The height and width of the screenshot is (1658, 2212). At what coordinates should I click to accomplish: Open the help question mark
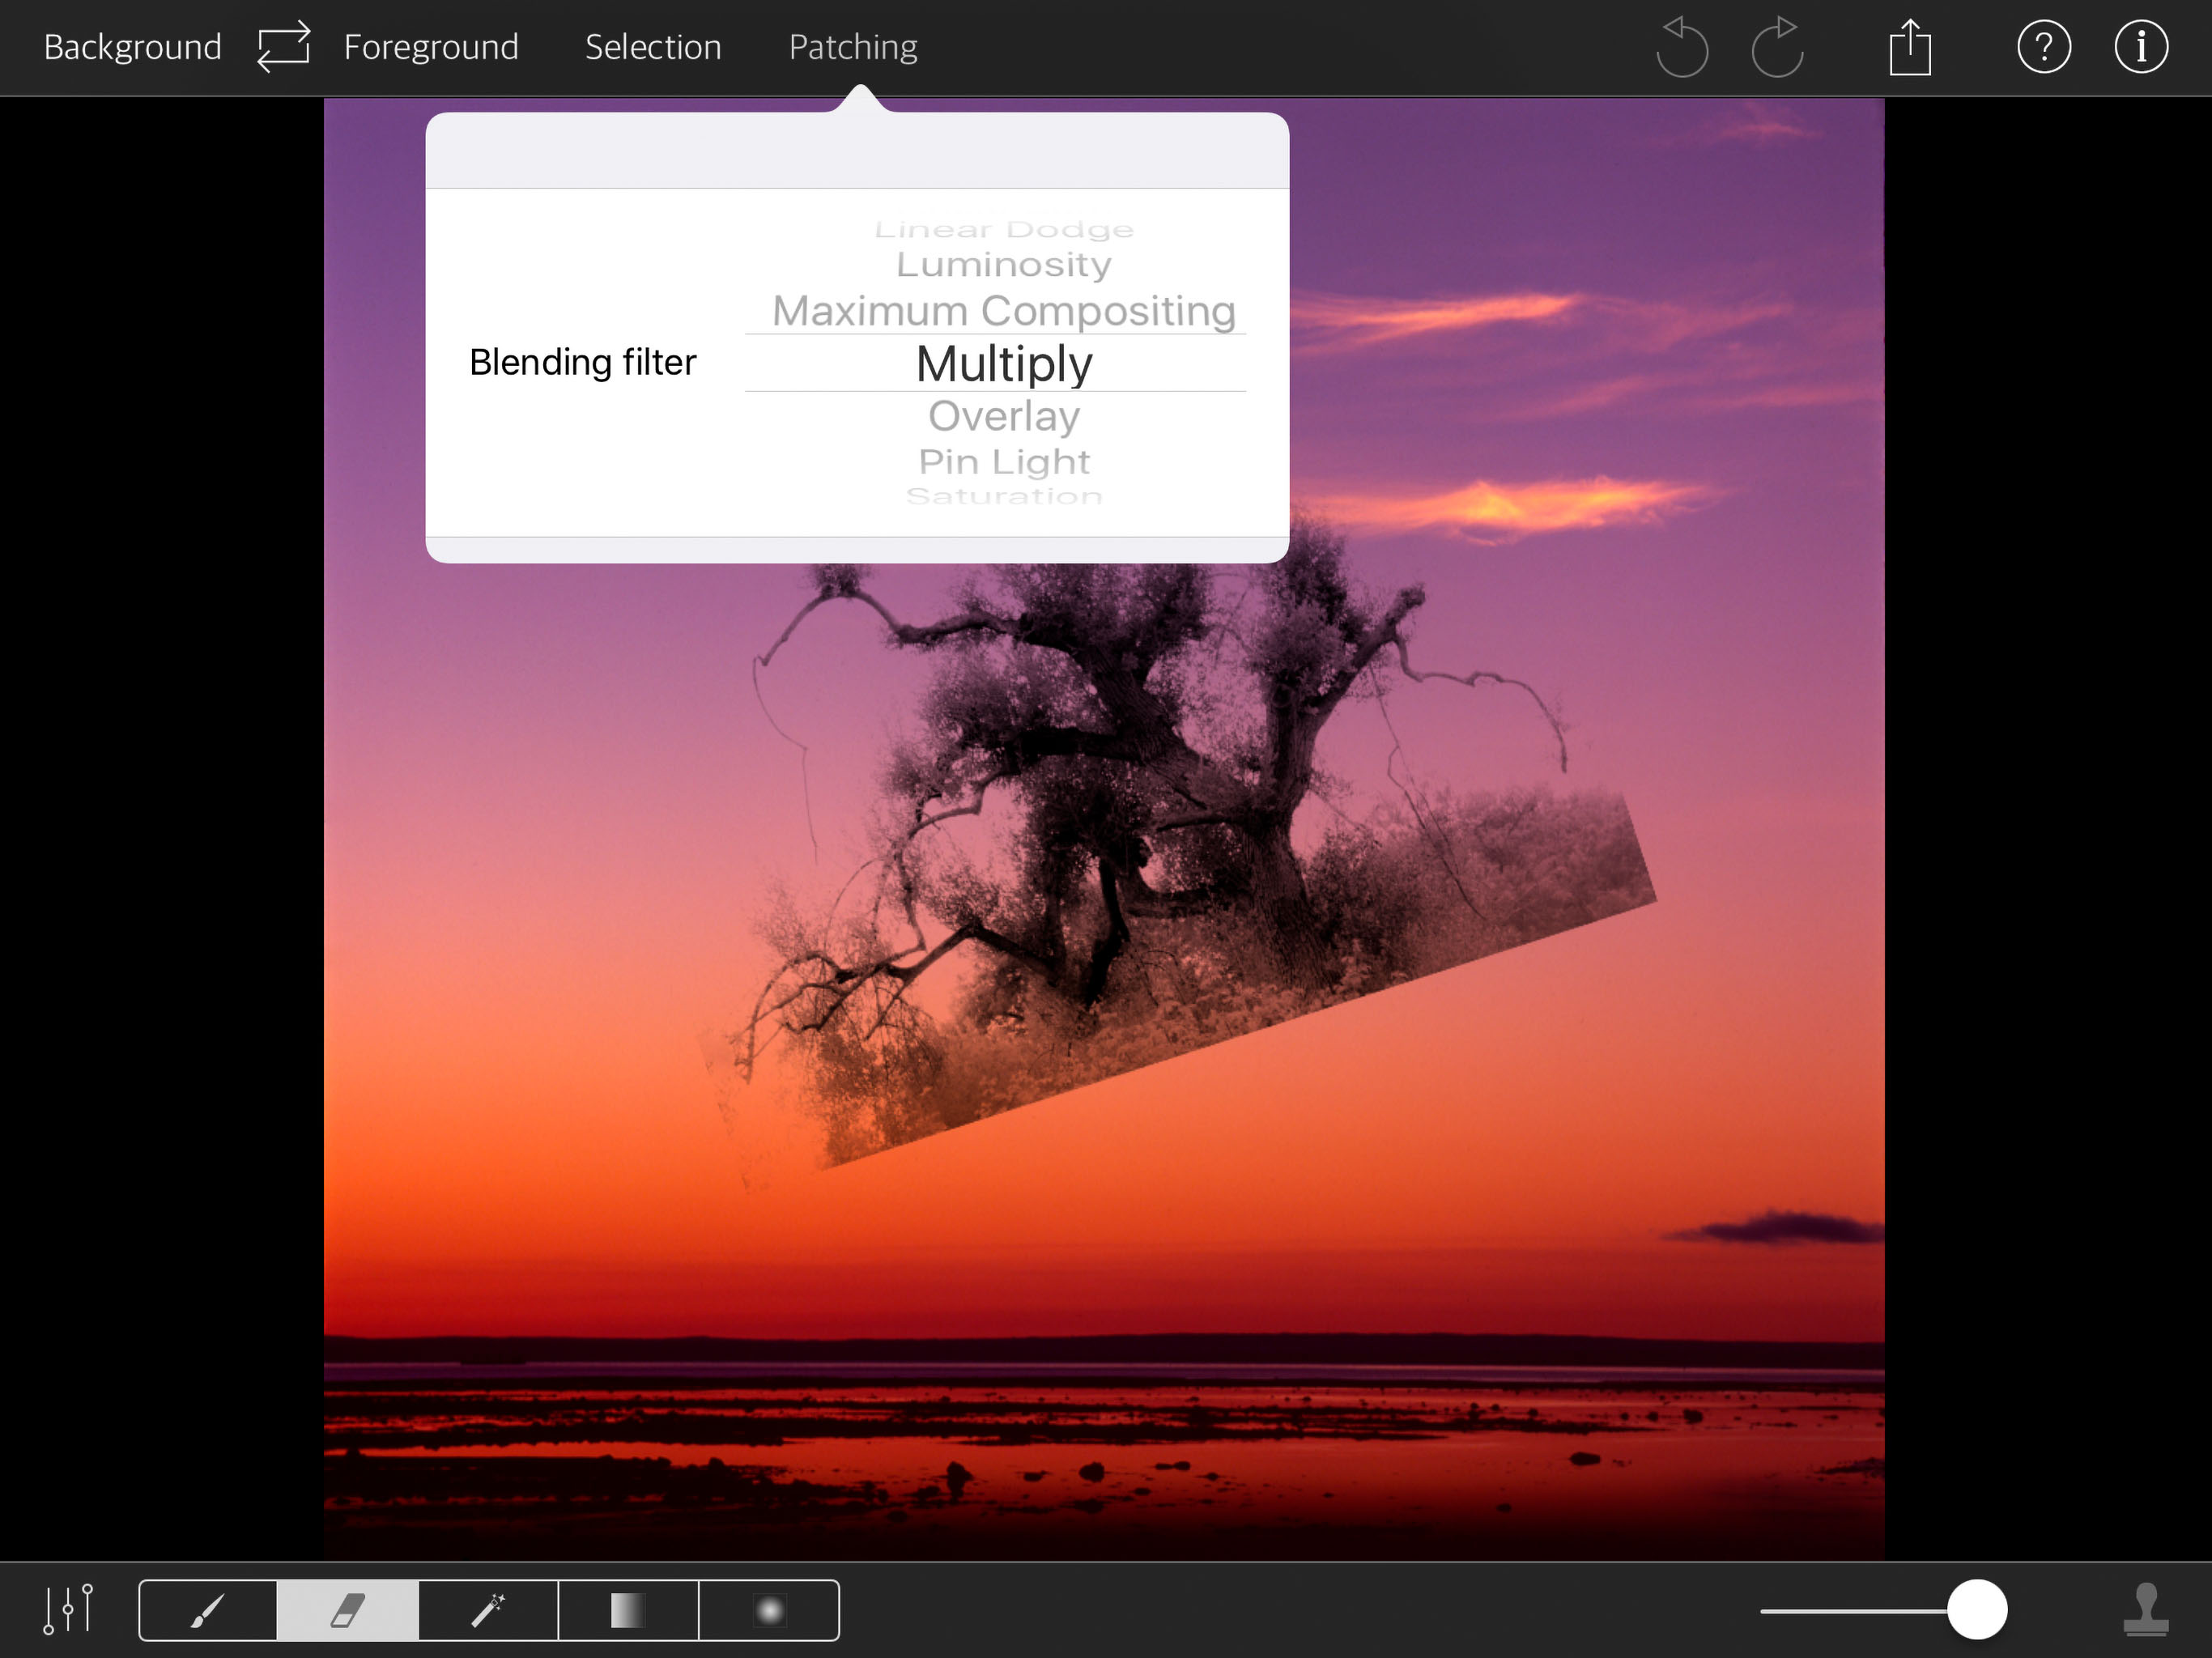[x=2043, y=47]
